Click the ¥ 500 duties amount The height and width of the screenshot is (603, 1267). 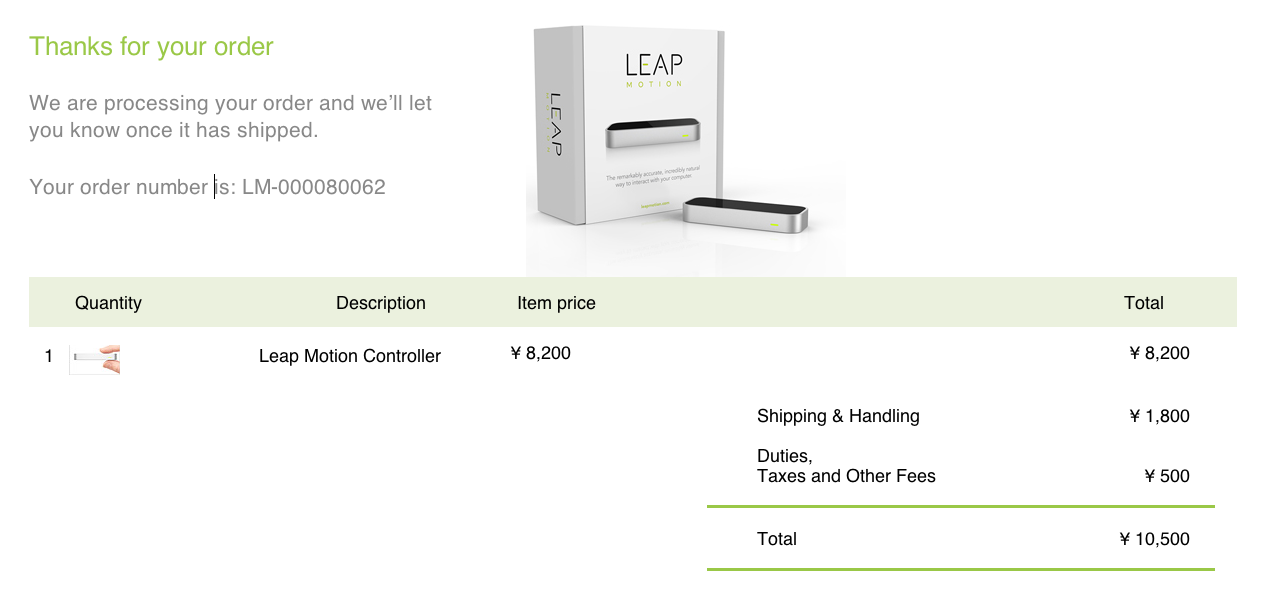coord(1166,476)
